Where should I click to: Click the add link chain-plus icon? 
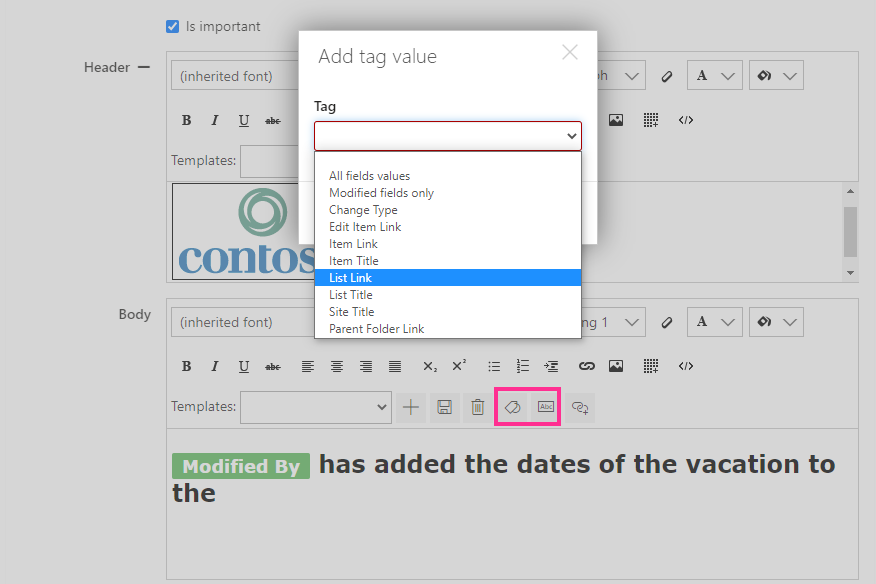(580, 407)
